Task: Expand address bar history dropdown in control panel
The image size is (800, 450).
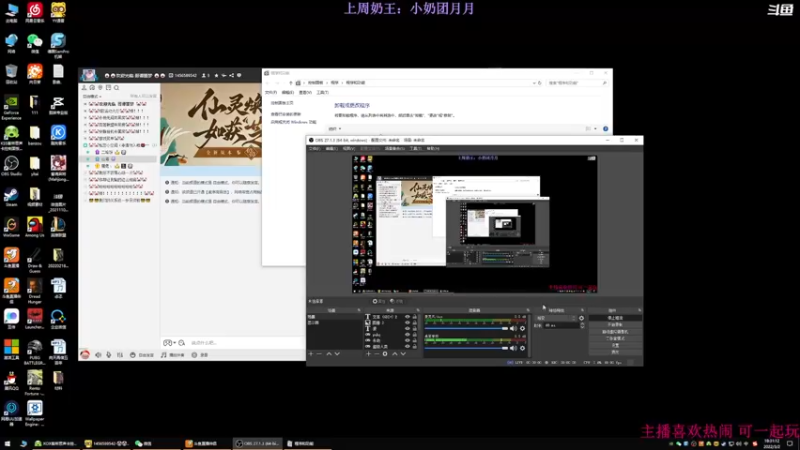Action: click(x=534, y=83)
